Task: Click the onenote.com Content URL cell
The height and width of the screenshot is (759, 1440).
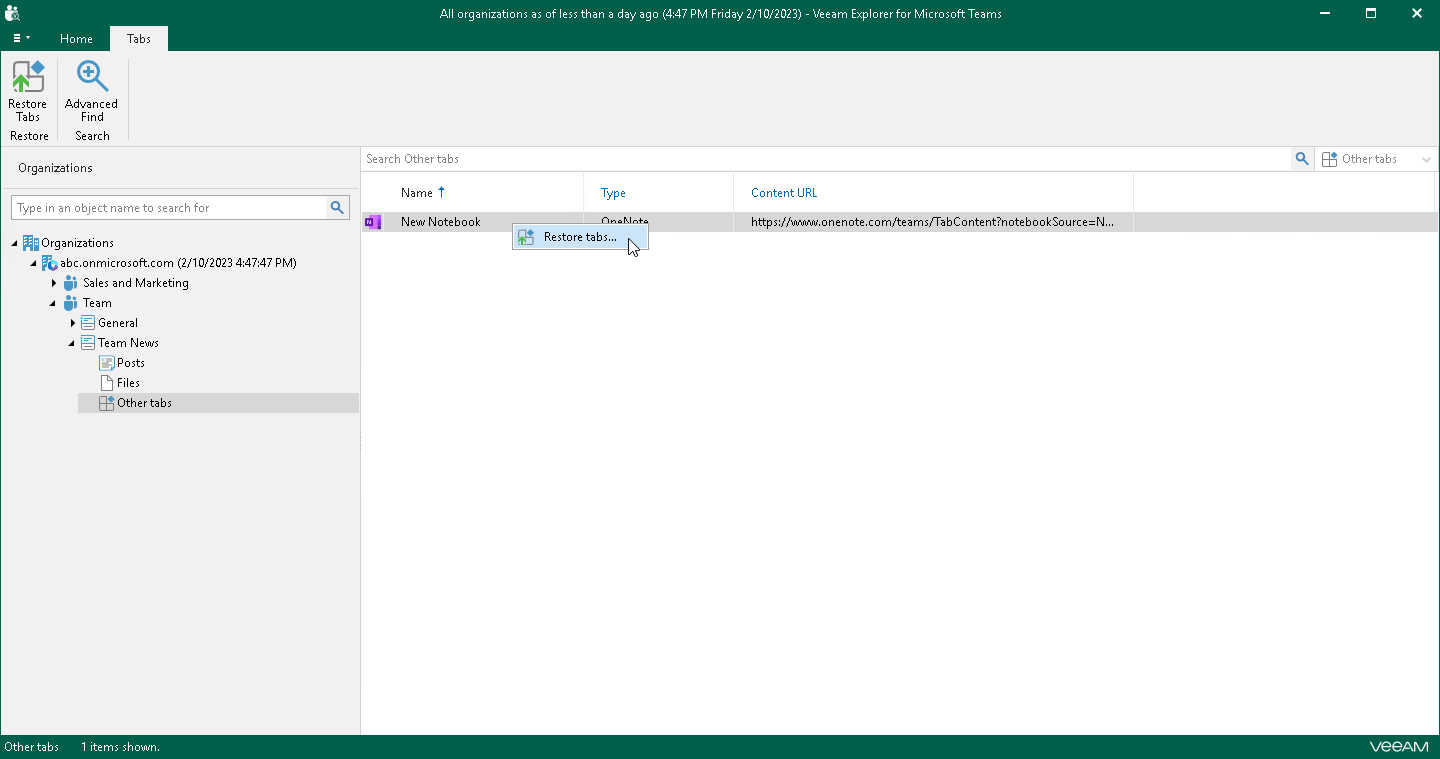Action: (933, 222)
